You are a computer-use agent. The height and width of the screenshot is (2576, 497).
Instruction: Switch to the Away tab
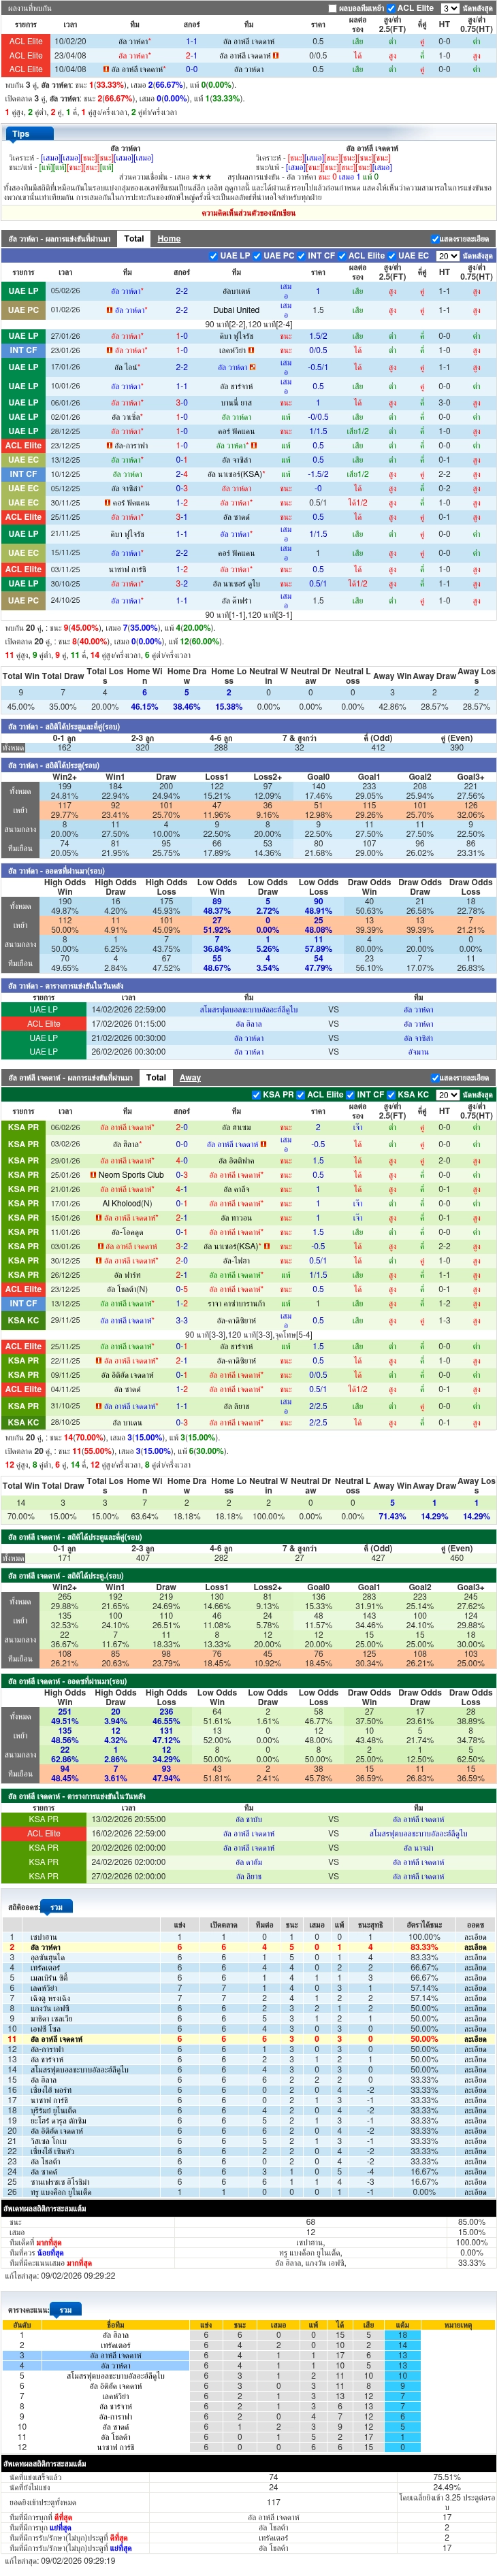pos(190,1077)
